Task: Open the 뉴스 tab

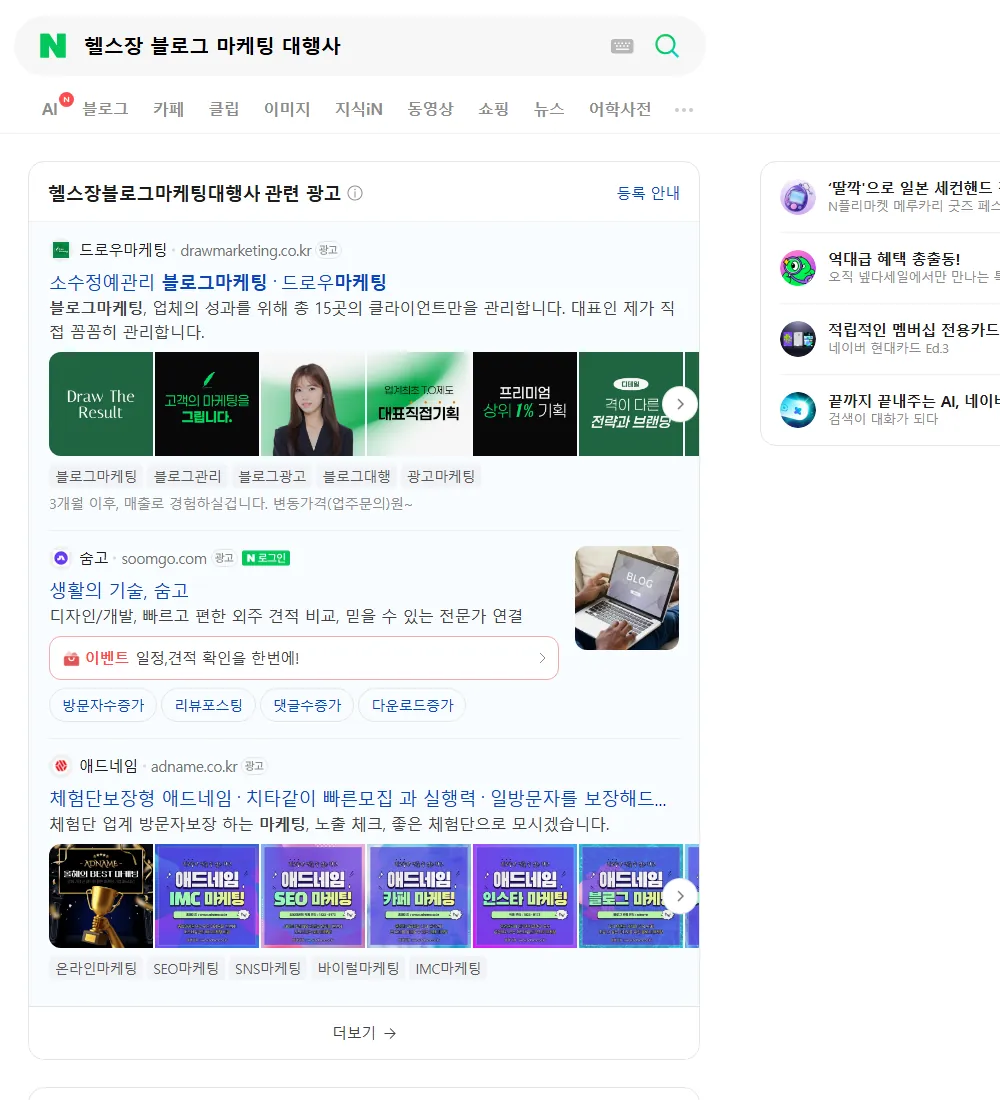Action: coord(549,109)
